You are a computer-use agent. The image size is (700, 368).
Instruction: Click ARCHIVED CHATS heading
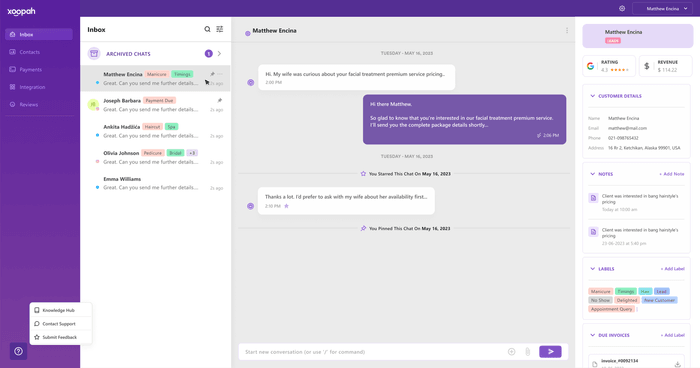pos(128,54)
